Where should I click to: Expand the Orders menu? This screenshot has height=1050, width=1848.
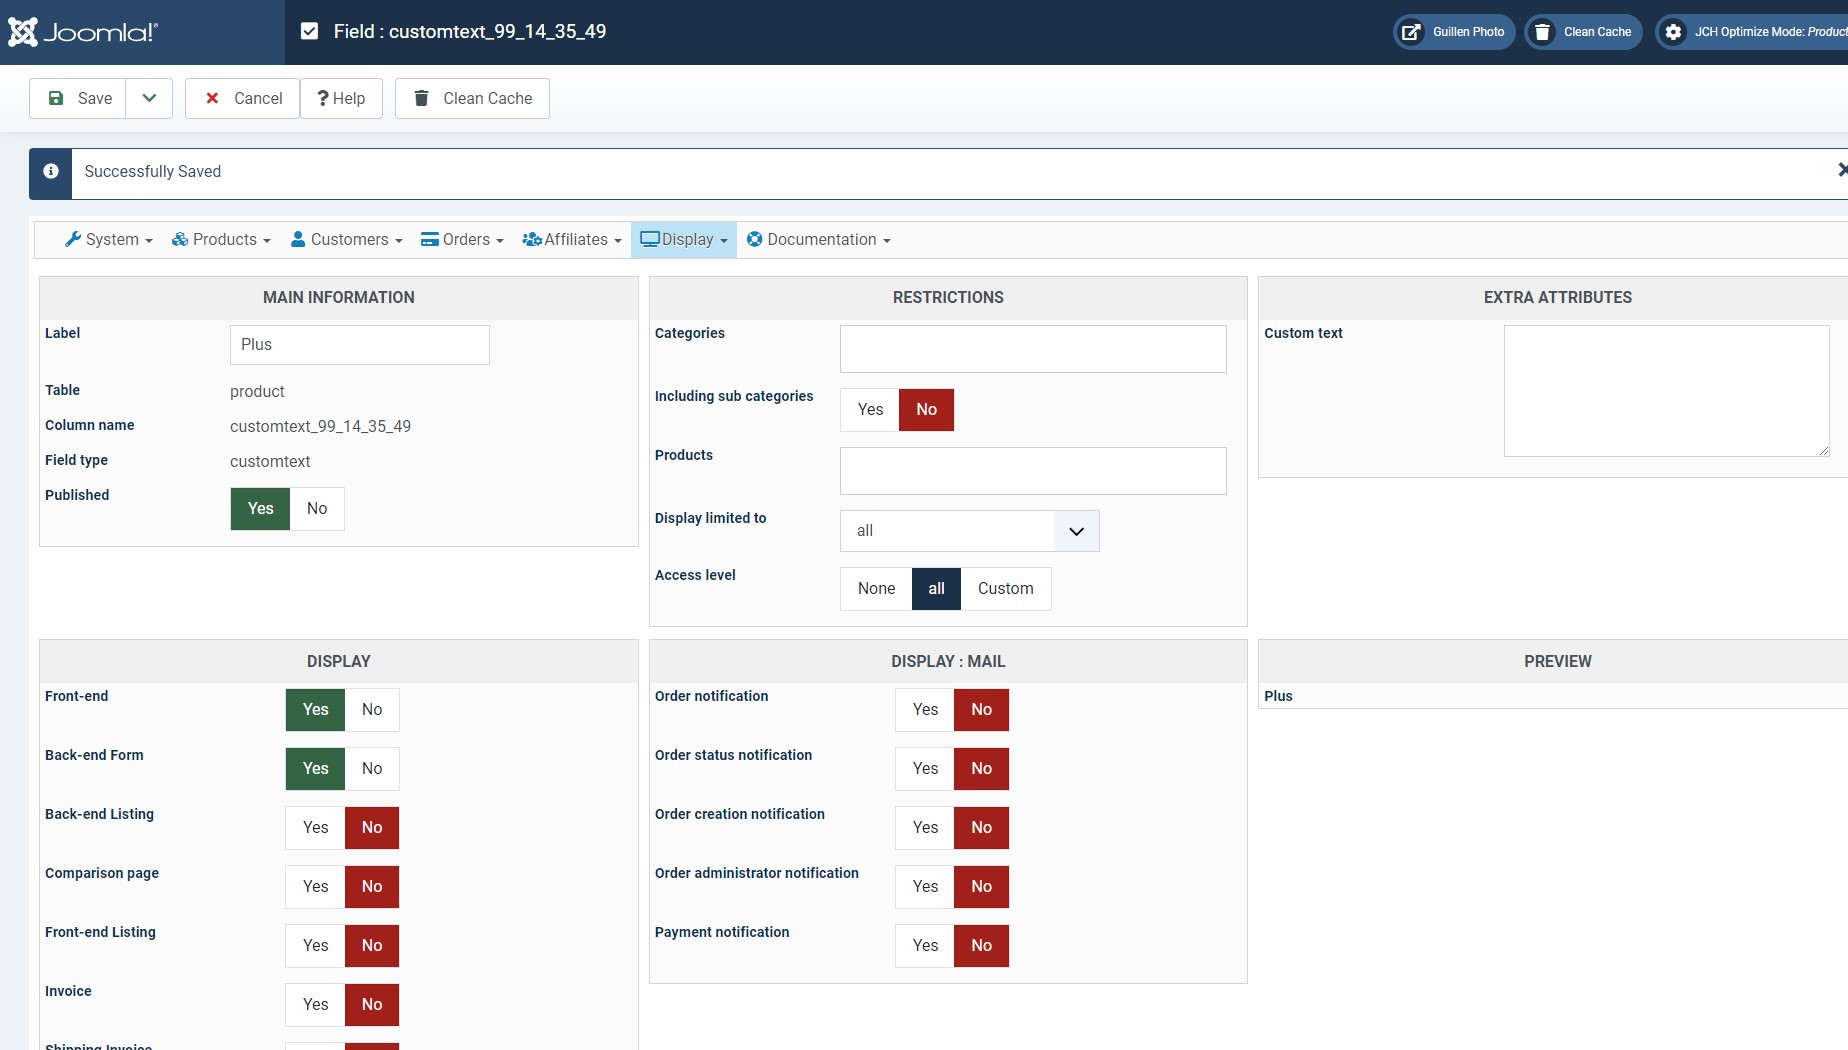tap(462, 240)
